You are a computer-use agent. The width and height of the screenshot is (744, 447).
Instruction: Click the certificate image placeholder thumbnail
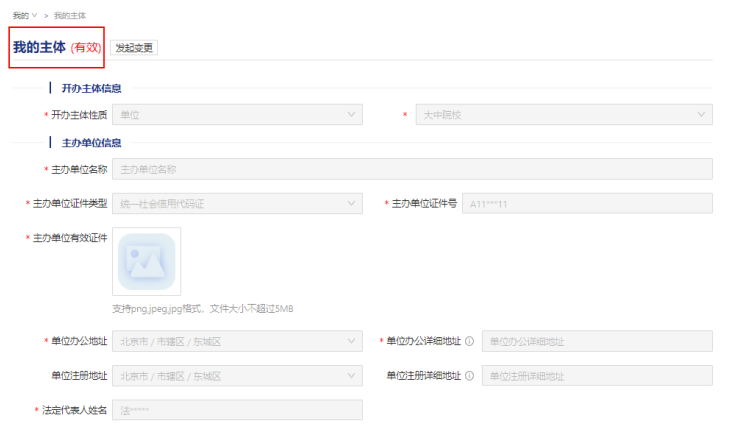coord(147,261)
